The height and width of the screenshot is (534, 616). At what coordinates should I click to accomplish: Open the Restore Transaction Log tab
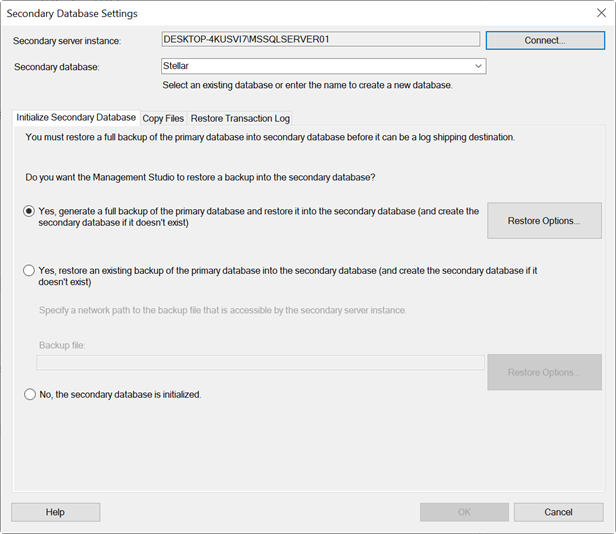pos(240,118)
